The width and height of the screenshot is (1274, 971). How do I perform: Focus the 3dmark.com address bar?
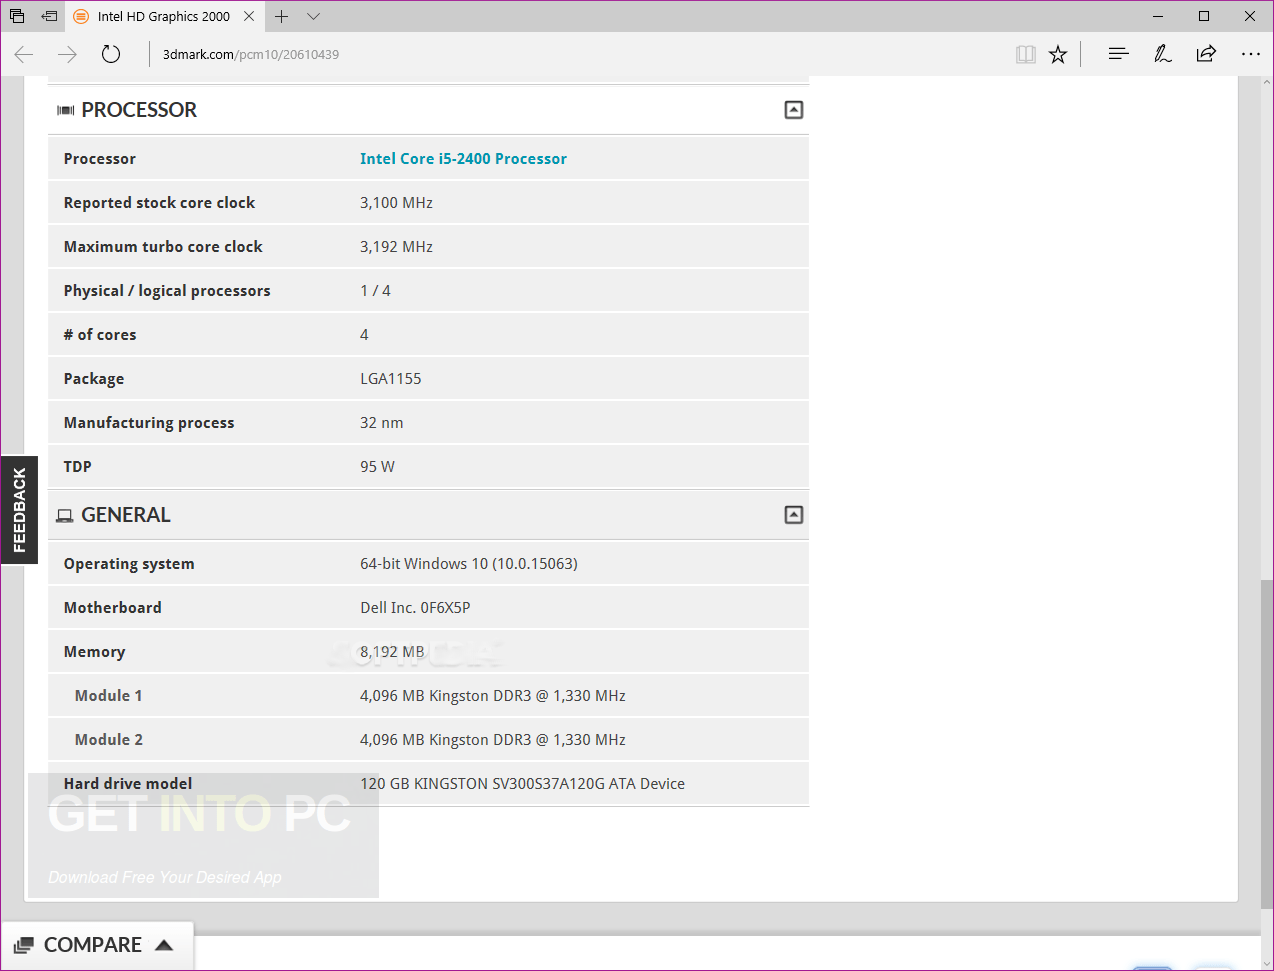click(580, 54)
